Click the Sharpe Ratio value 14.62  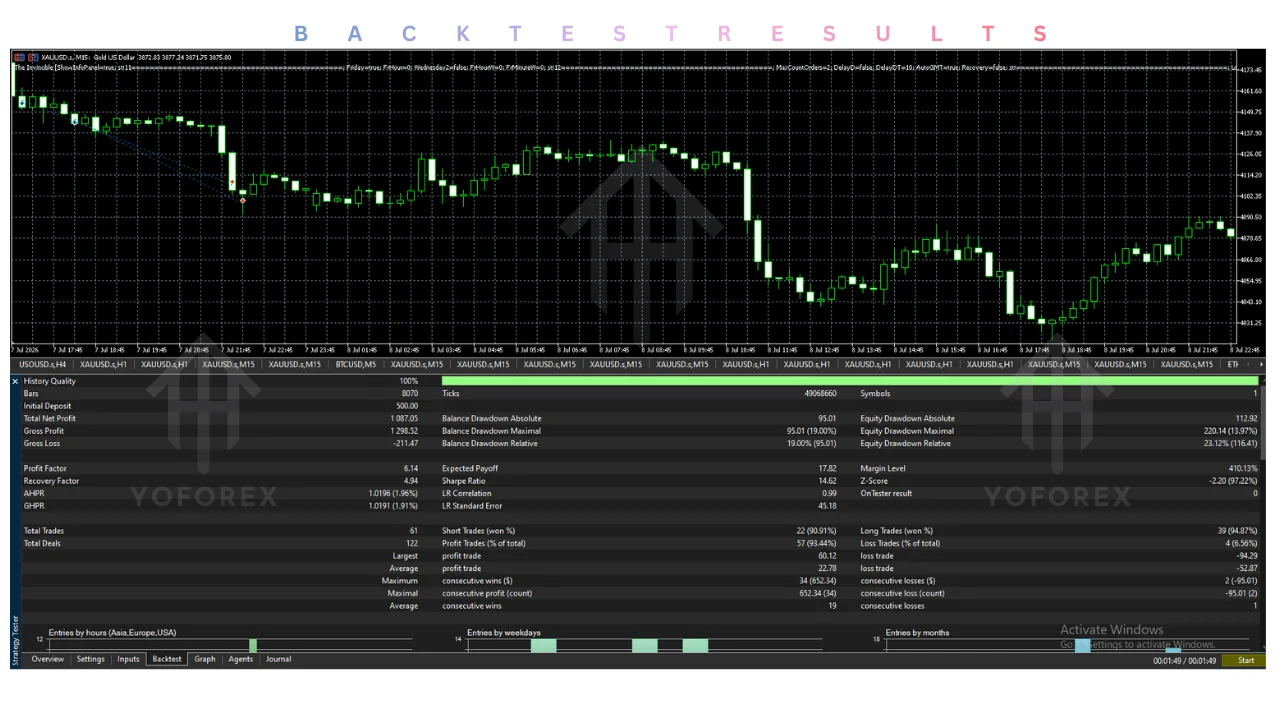click(x=827, y=481)
